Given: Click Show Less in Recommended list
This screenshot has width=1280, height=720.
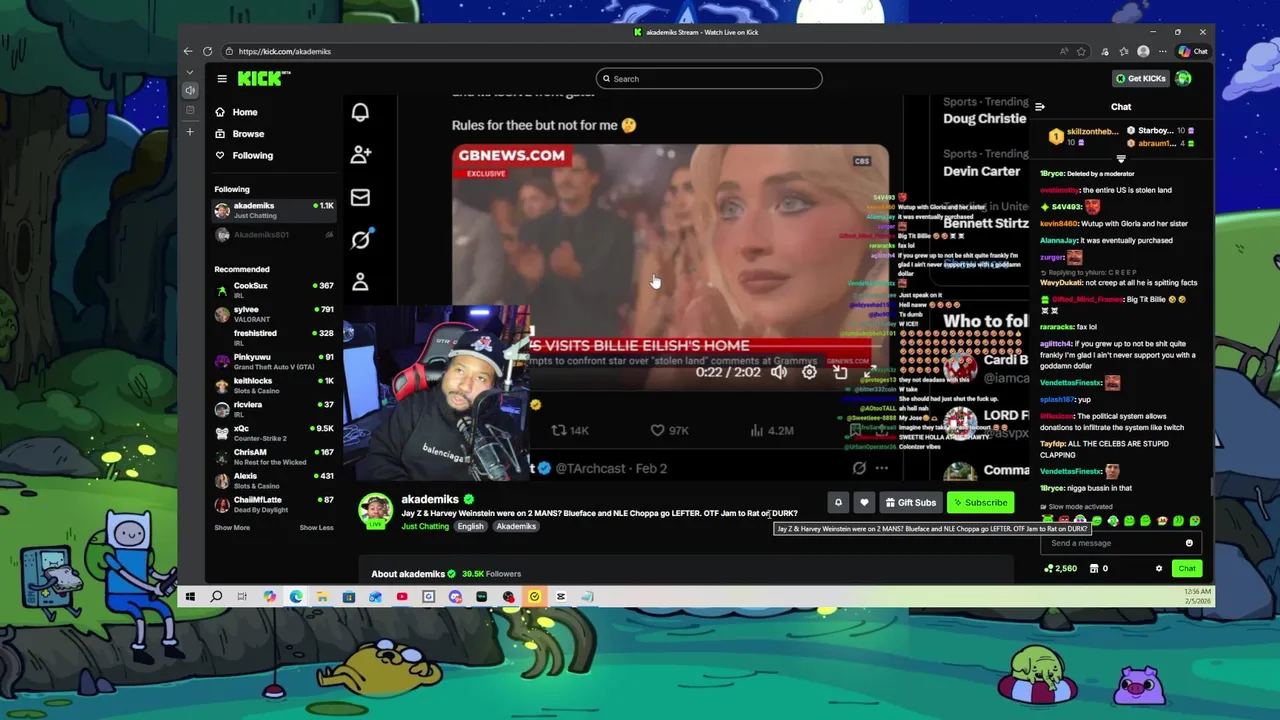Looking at the screenshot, I should click(316, 527).
